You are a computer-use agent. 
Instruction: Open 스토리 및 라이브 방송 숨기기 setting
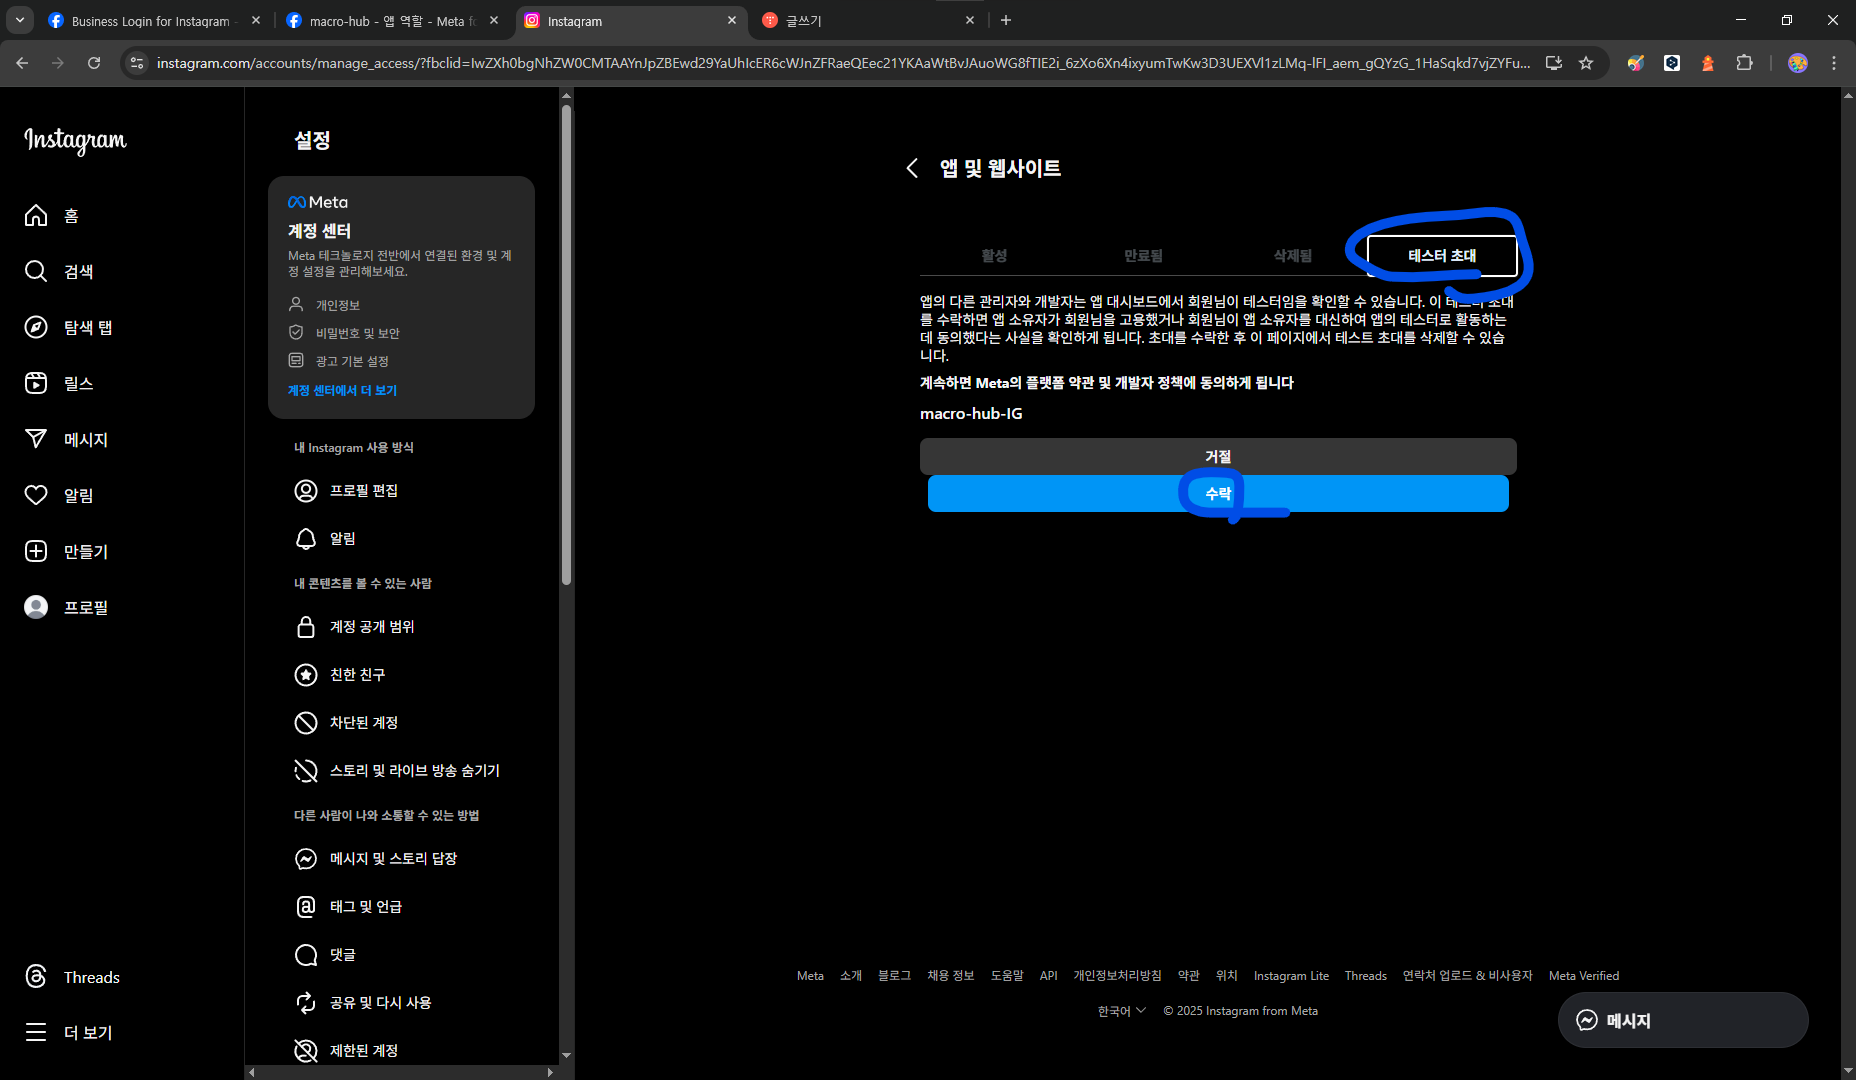(397, 771)
